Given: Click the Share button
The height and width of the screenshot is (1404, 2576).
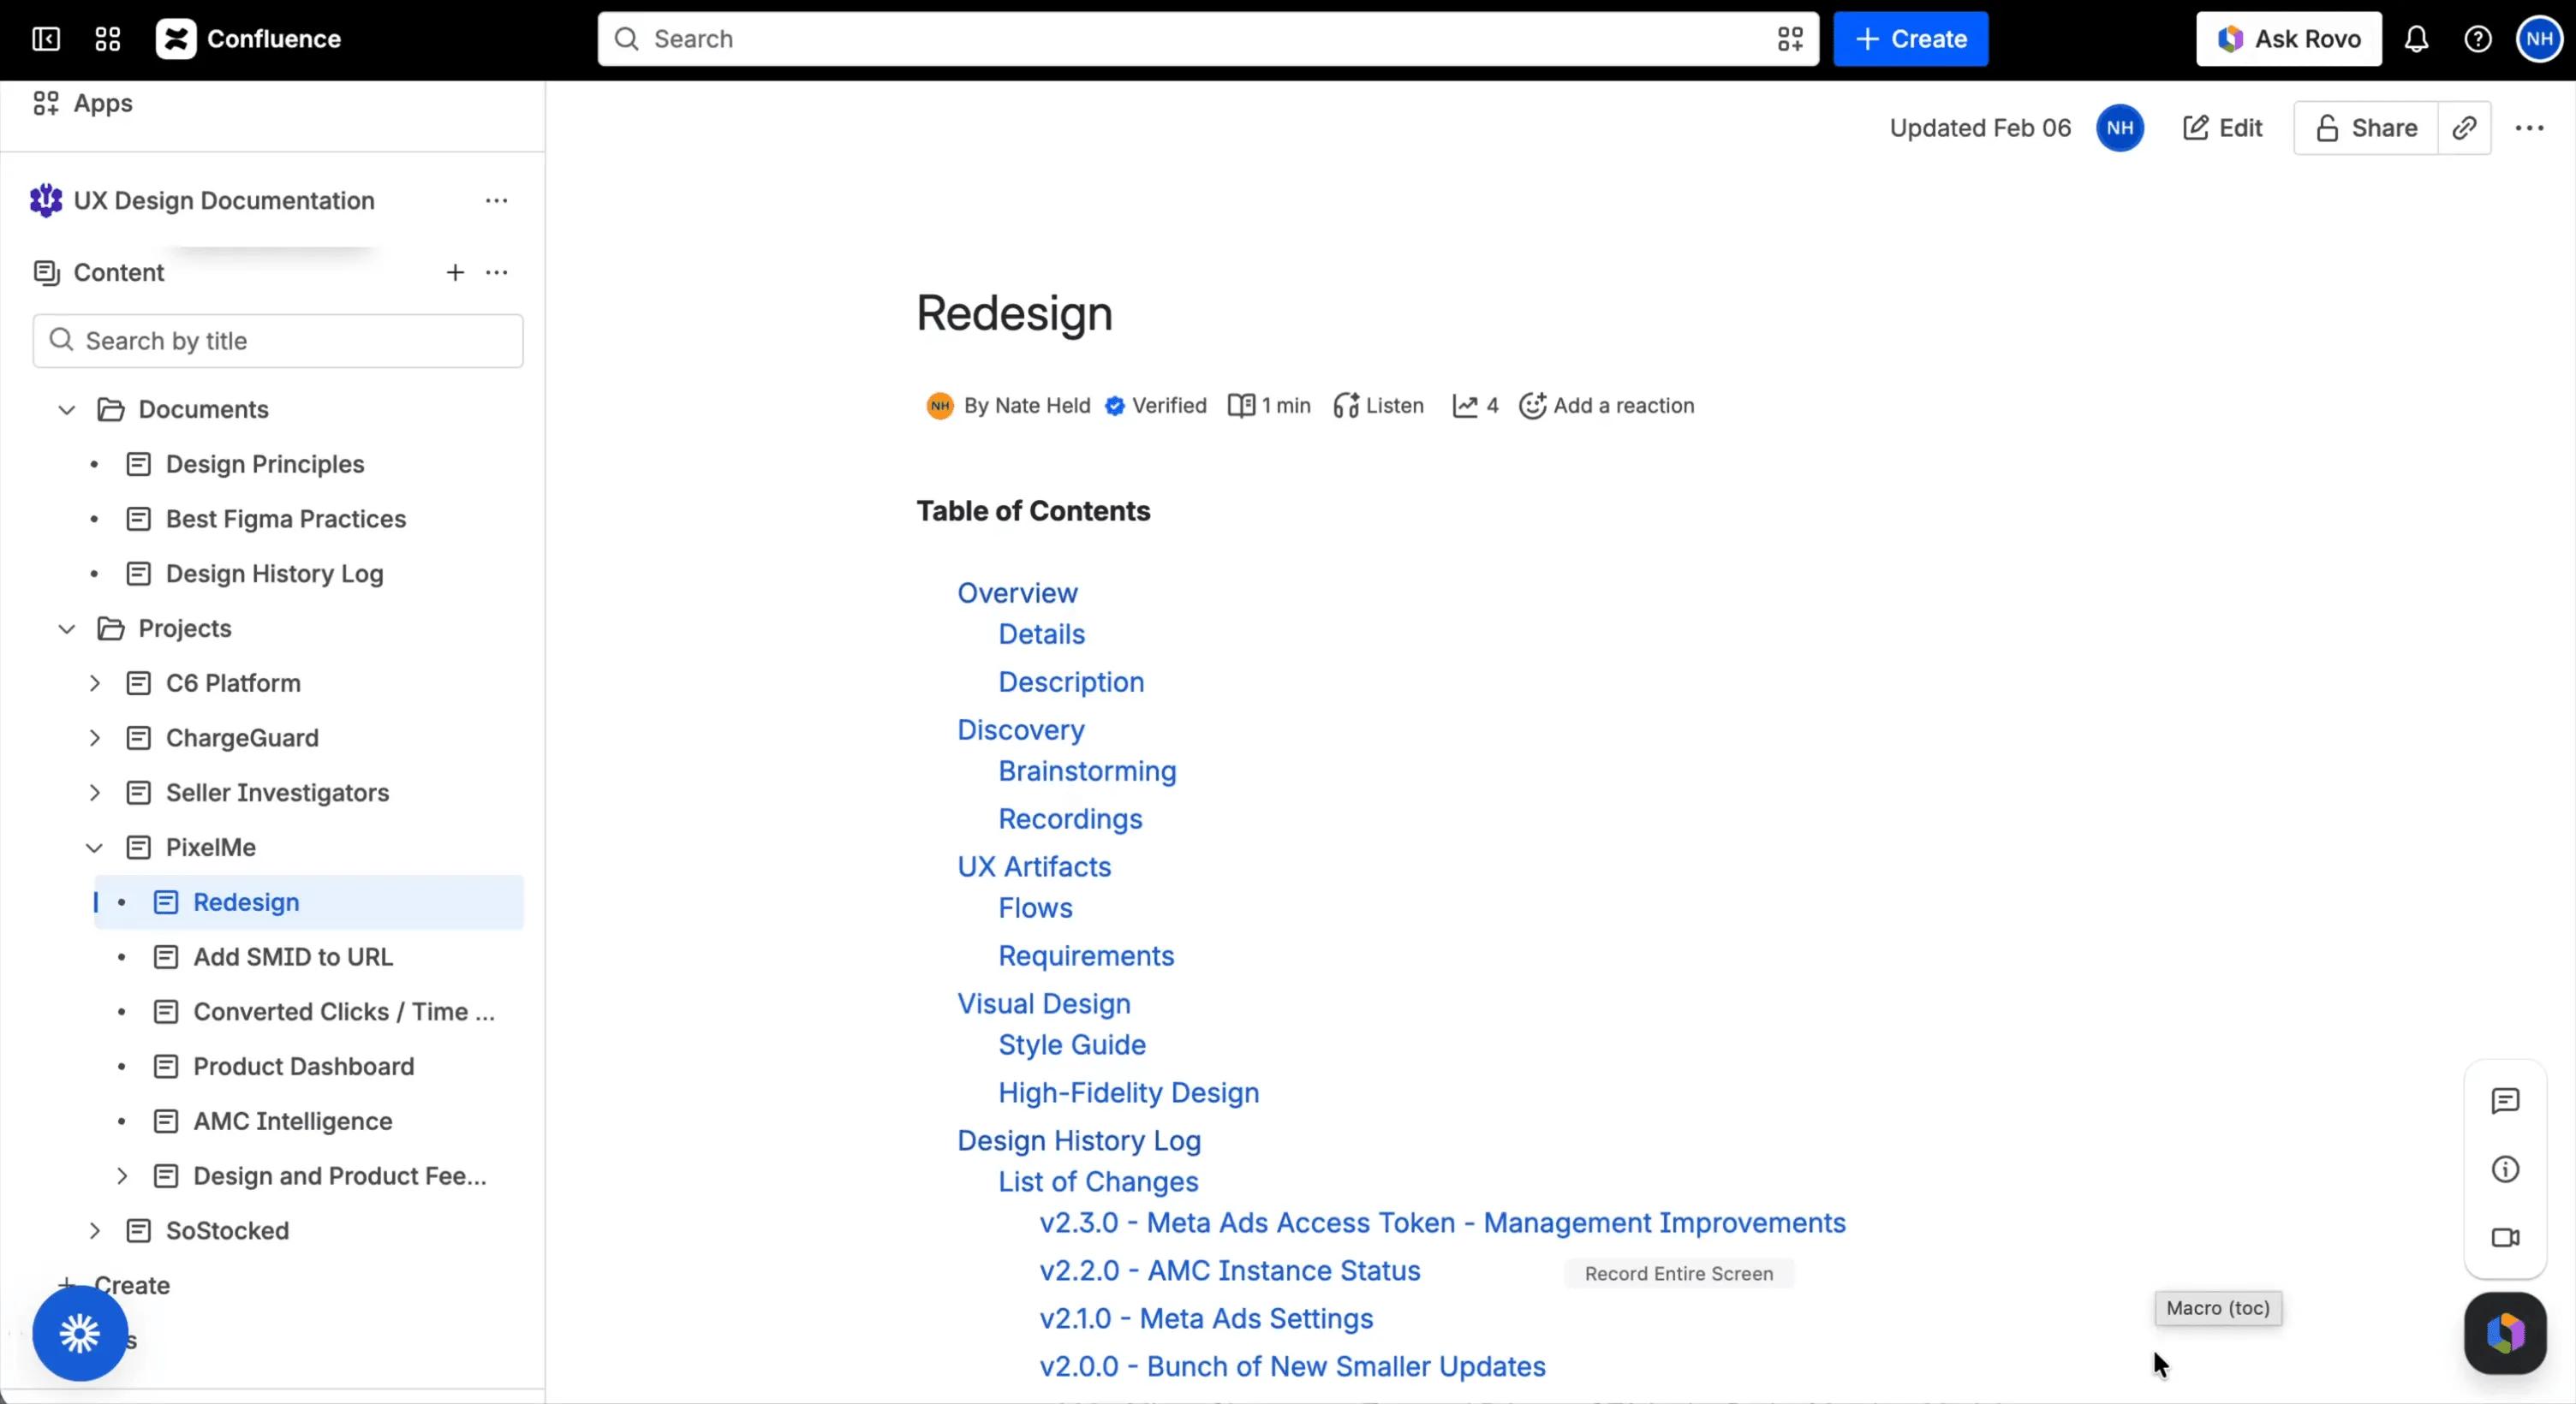Looking at the screenshot, I should pos(2366,128).
